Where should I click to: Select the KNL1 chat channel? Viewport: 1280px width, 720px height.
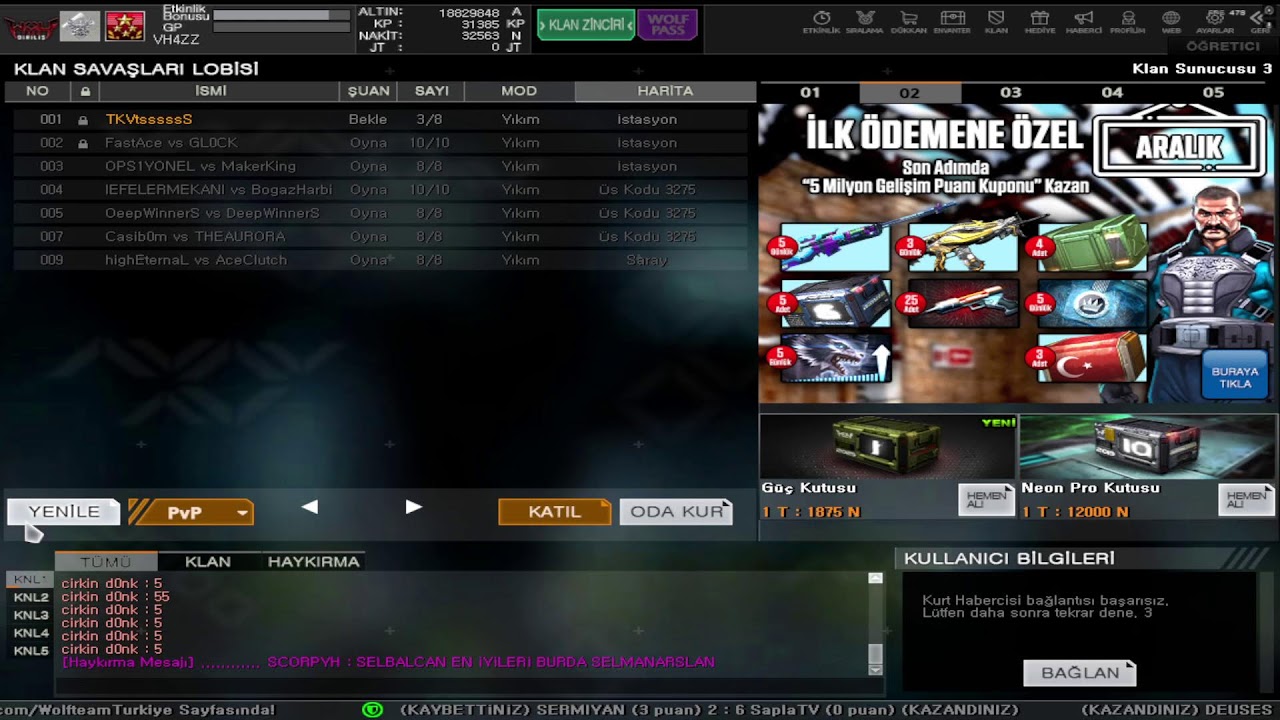point(30,580)
